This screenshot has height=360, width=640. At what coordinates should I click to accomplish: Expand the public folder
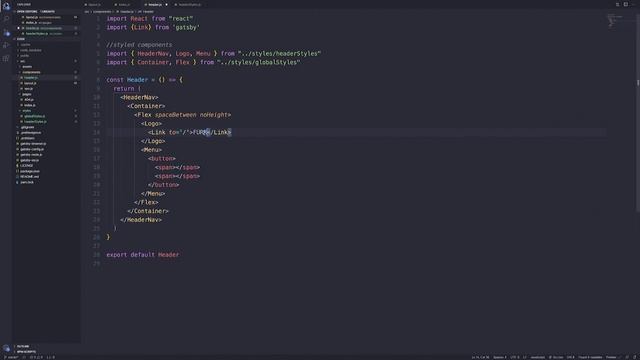(x=24, y=56)
